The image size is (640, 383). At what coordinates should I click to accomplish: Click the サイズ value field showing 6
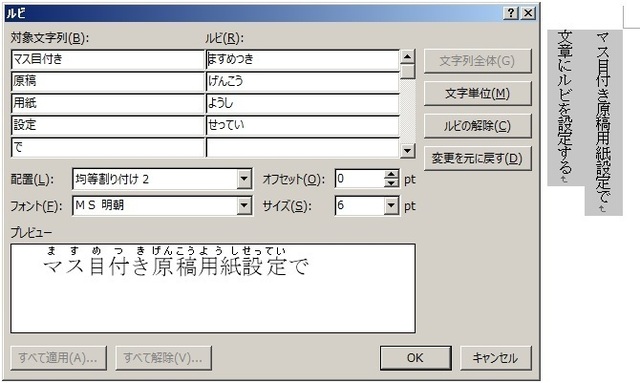360,206
